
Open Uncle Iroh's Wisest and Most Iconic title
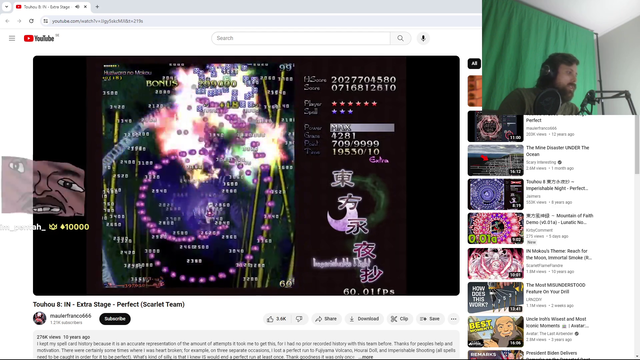tap(557, 322)
